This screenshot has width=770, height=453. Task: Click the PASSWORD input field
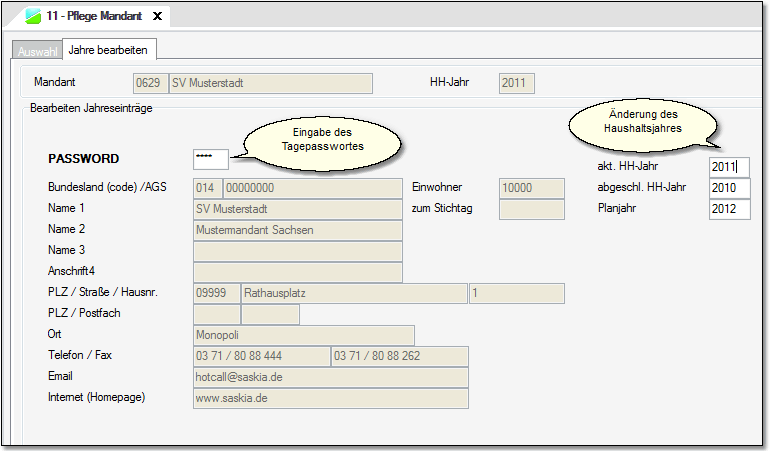211,159
